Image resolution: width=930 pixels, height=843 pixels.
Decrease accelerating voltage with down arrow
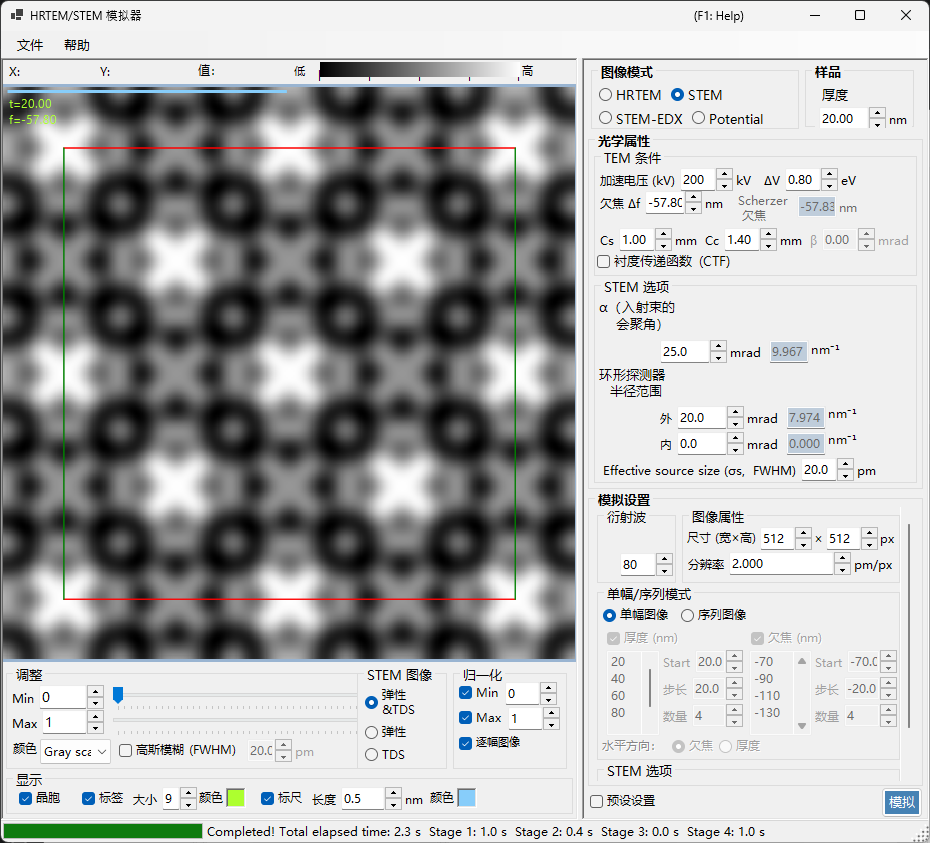pos(724,185)
